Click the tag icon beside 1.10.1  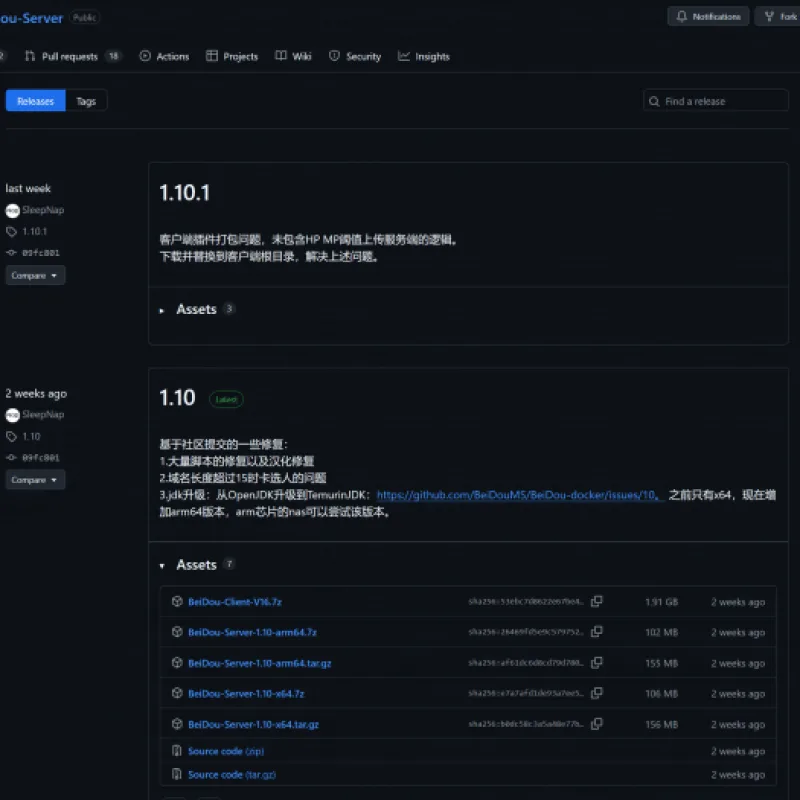tap(12, 232)
